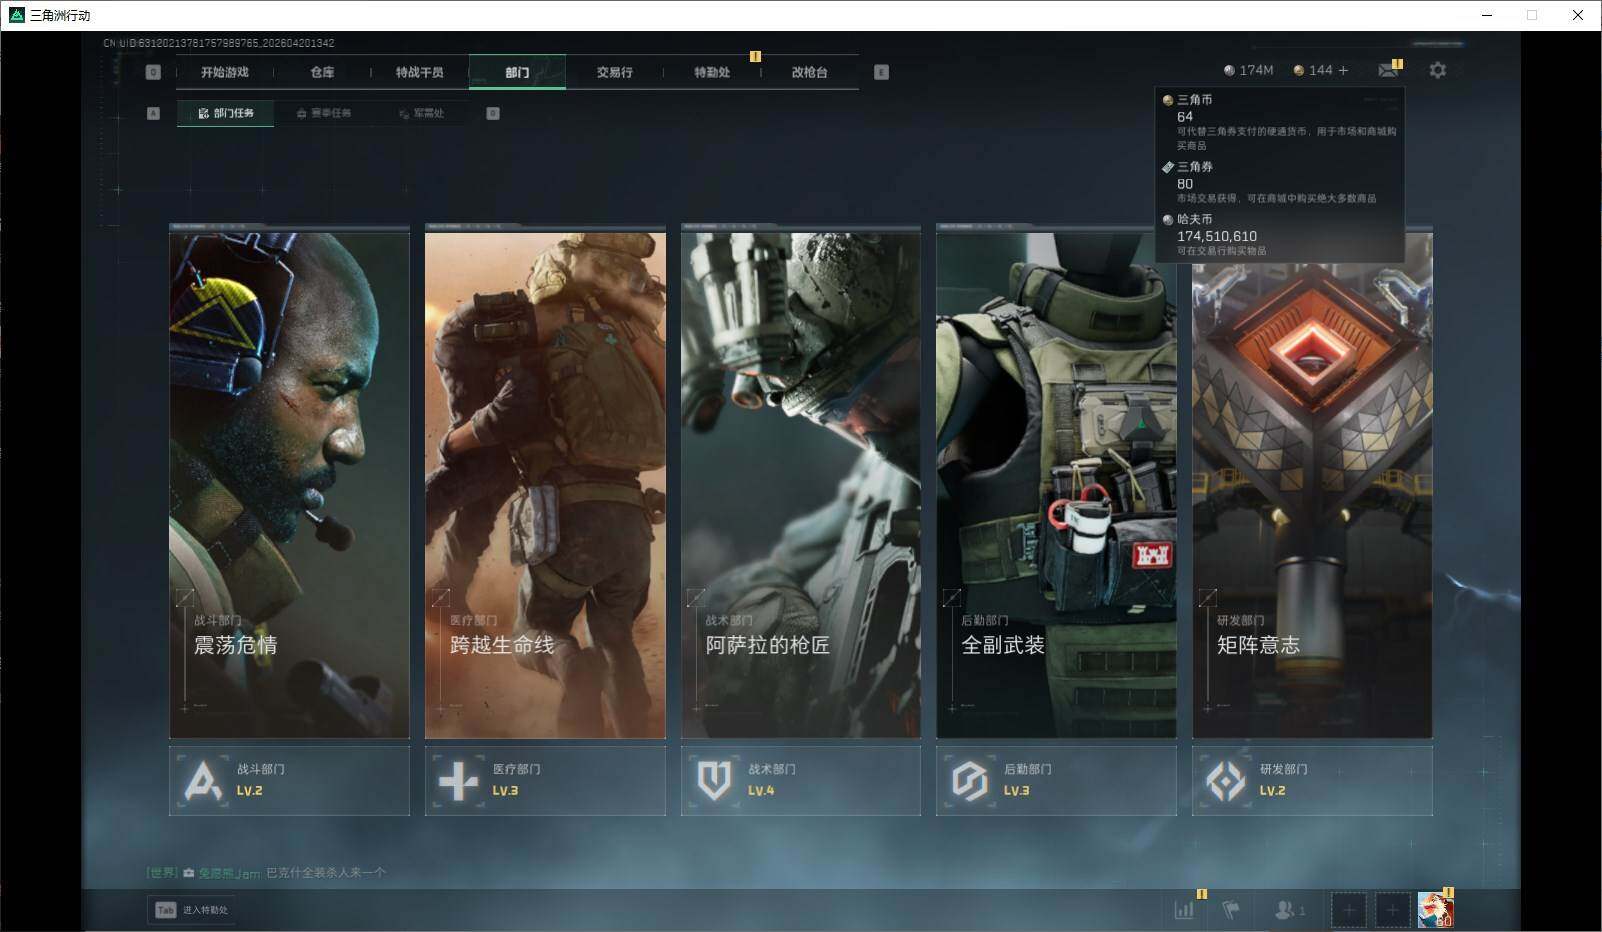Image resolution: width=1602 pixels, height=932 pixels.
Task: Click the player avatar portrait
Action: pos(1435,910)
